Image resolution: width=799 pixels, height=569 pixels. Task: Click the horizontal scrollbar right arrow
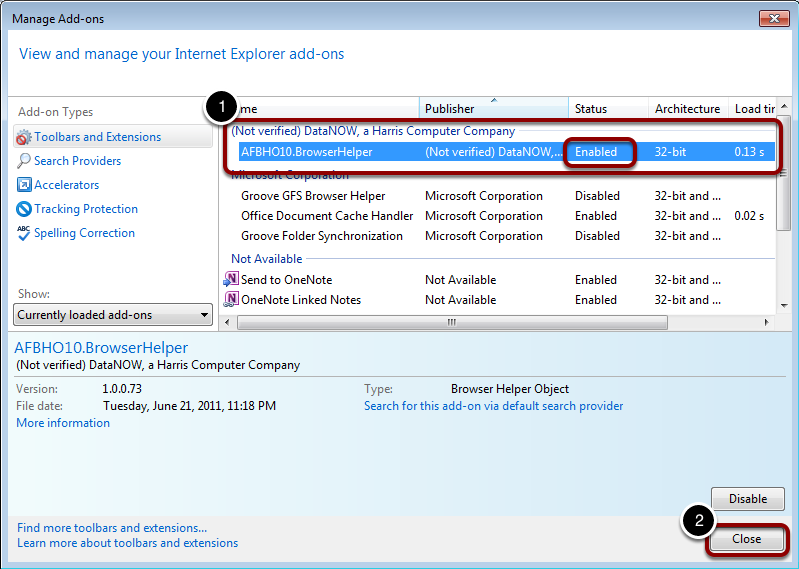pos(766,322)
